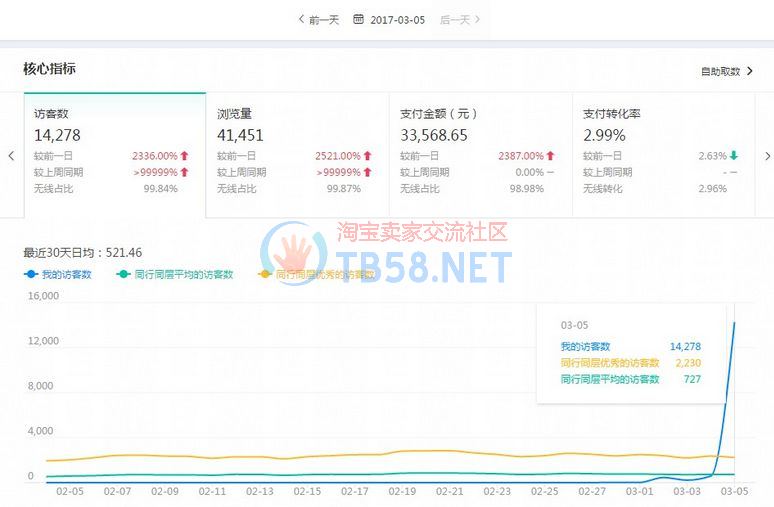
Task: Go to previous day (前一天)
Action: [x=319, y=19]
